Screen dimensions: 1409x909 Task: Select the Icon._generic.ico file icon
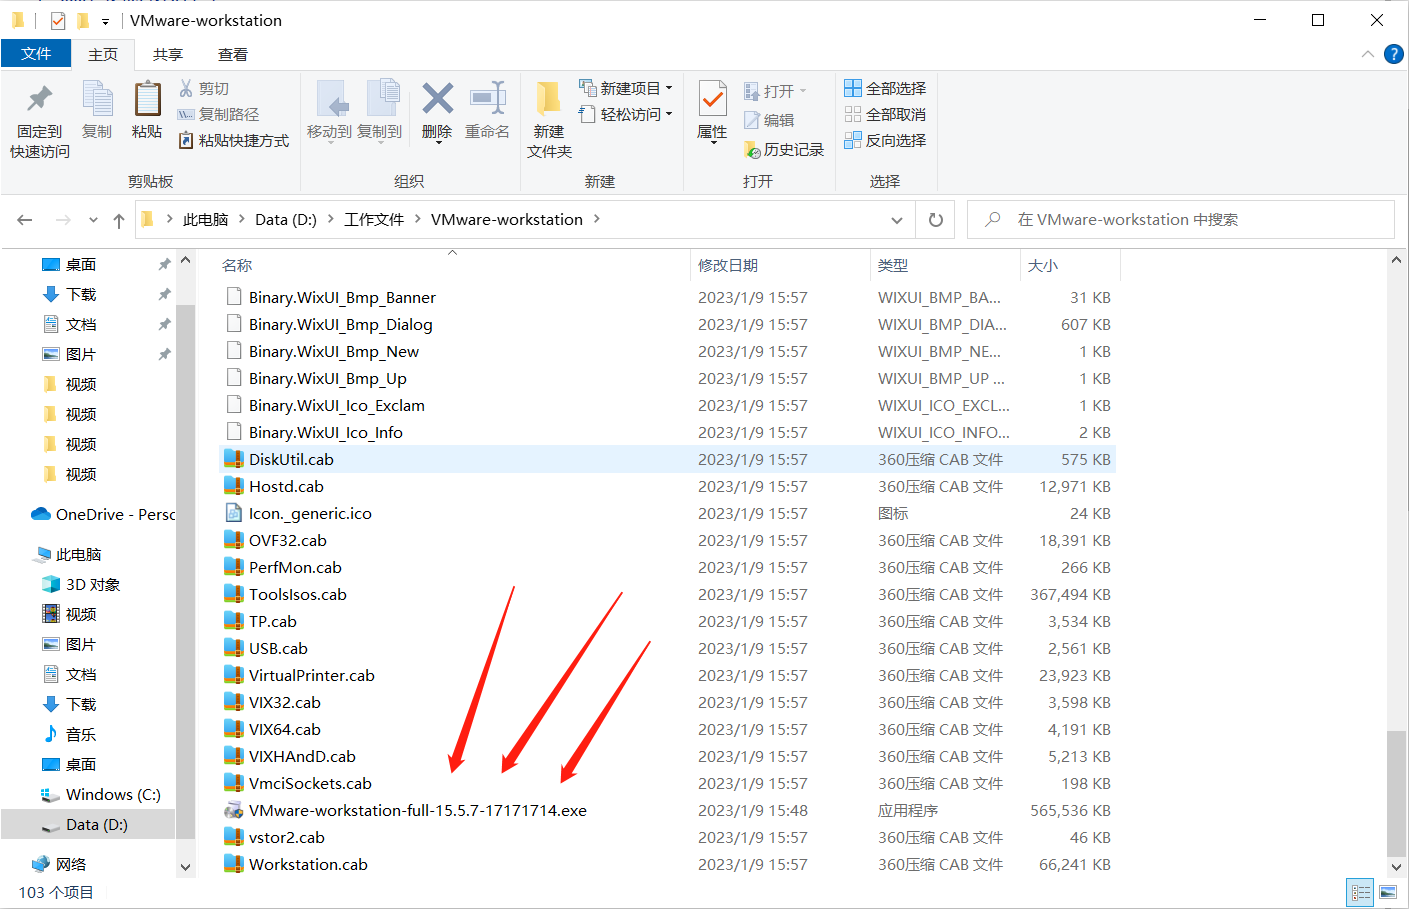[233, 513]
